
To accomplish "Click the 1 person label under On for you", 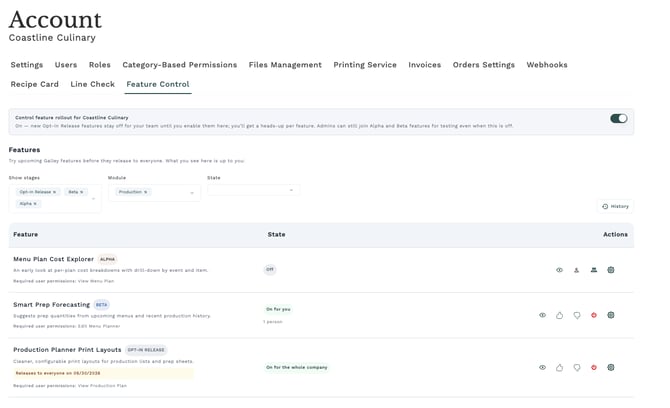I will (x=273, y=322).
